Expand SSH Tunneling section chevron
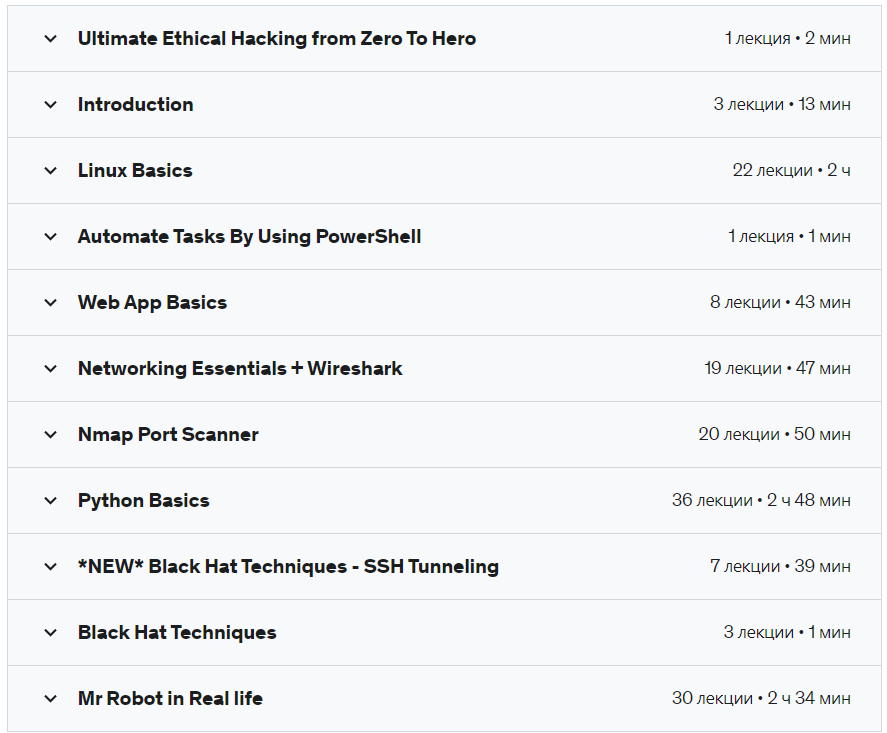The image size is (887, 733). pyautogui.click(x=51, y=567)
